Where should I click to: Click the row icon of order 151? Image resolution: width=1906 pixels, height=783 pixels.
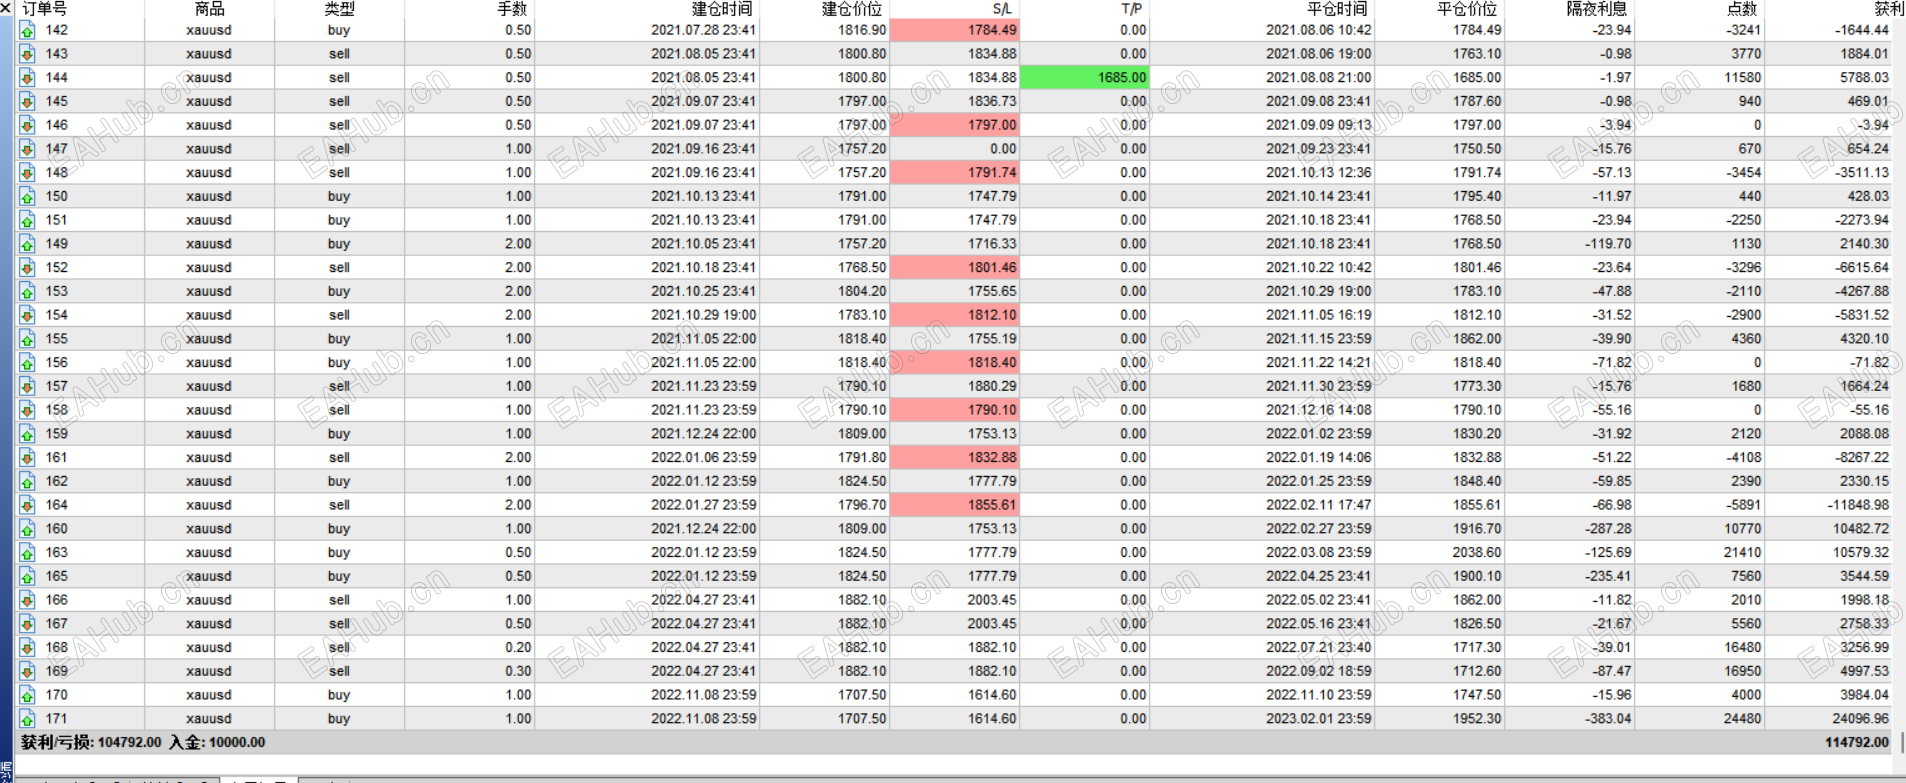click(x=27, y=220)
